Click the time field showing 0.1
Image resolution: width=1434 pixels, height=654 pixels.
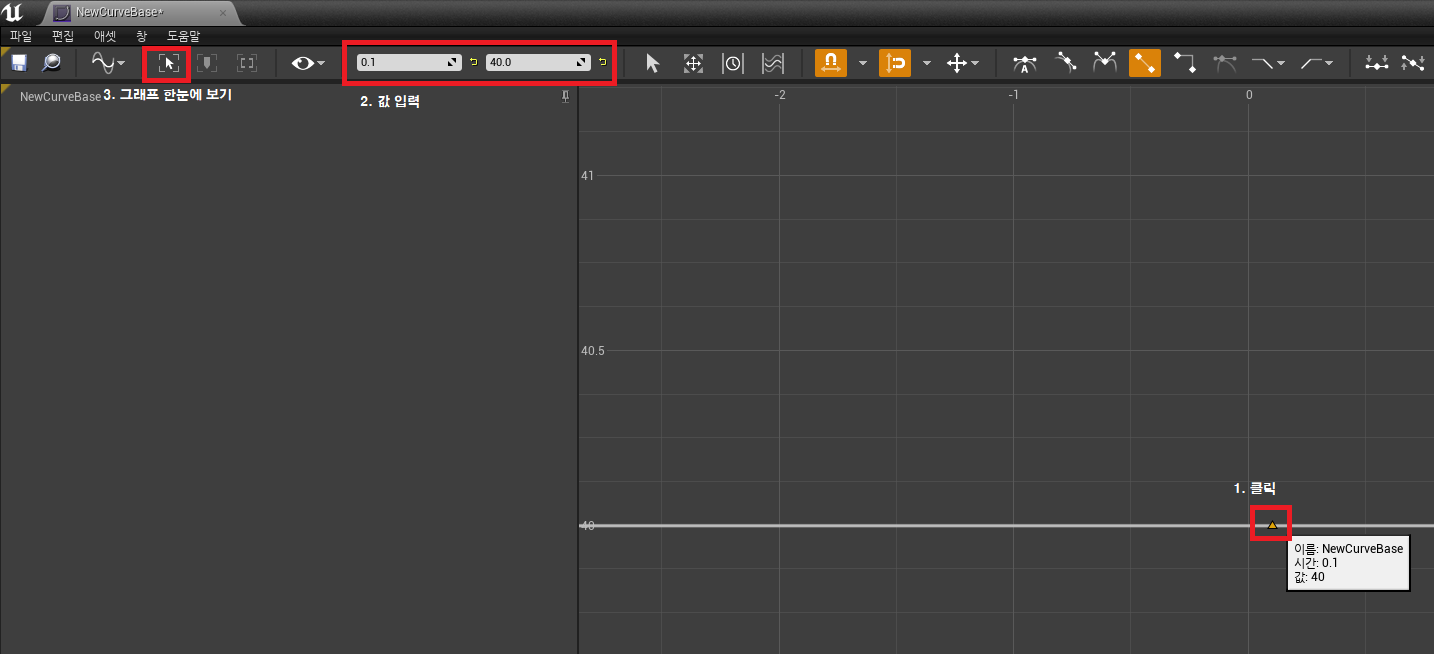click(409, 62)
